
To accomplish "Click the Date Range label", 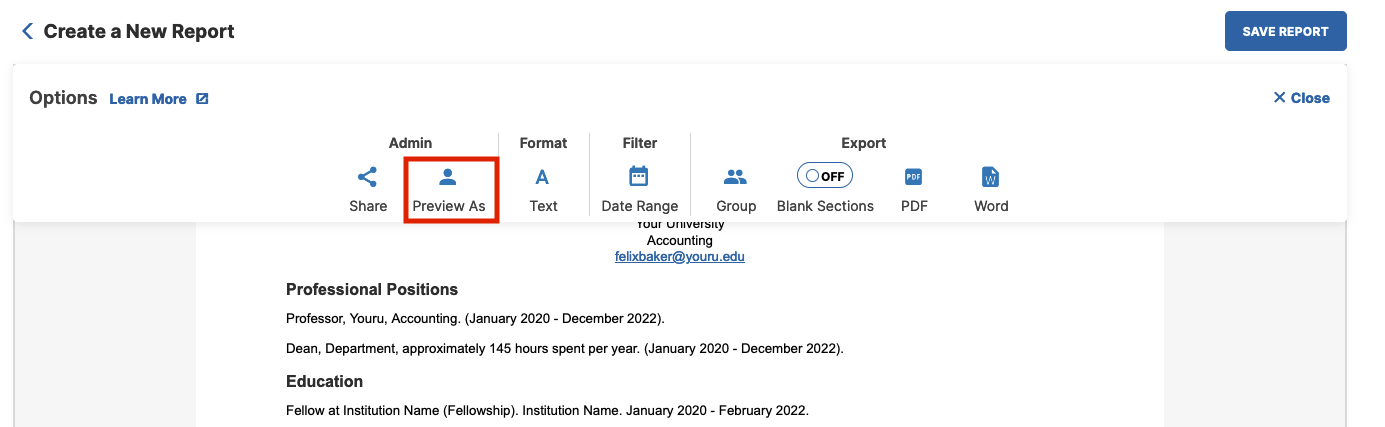I will 640,206.
